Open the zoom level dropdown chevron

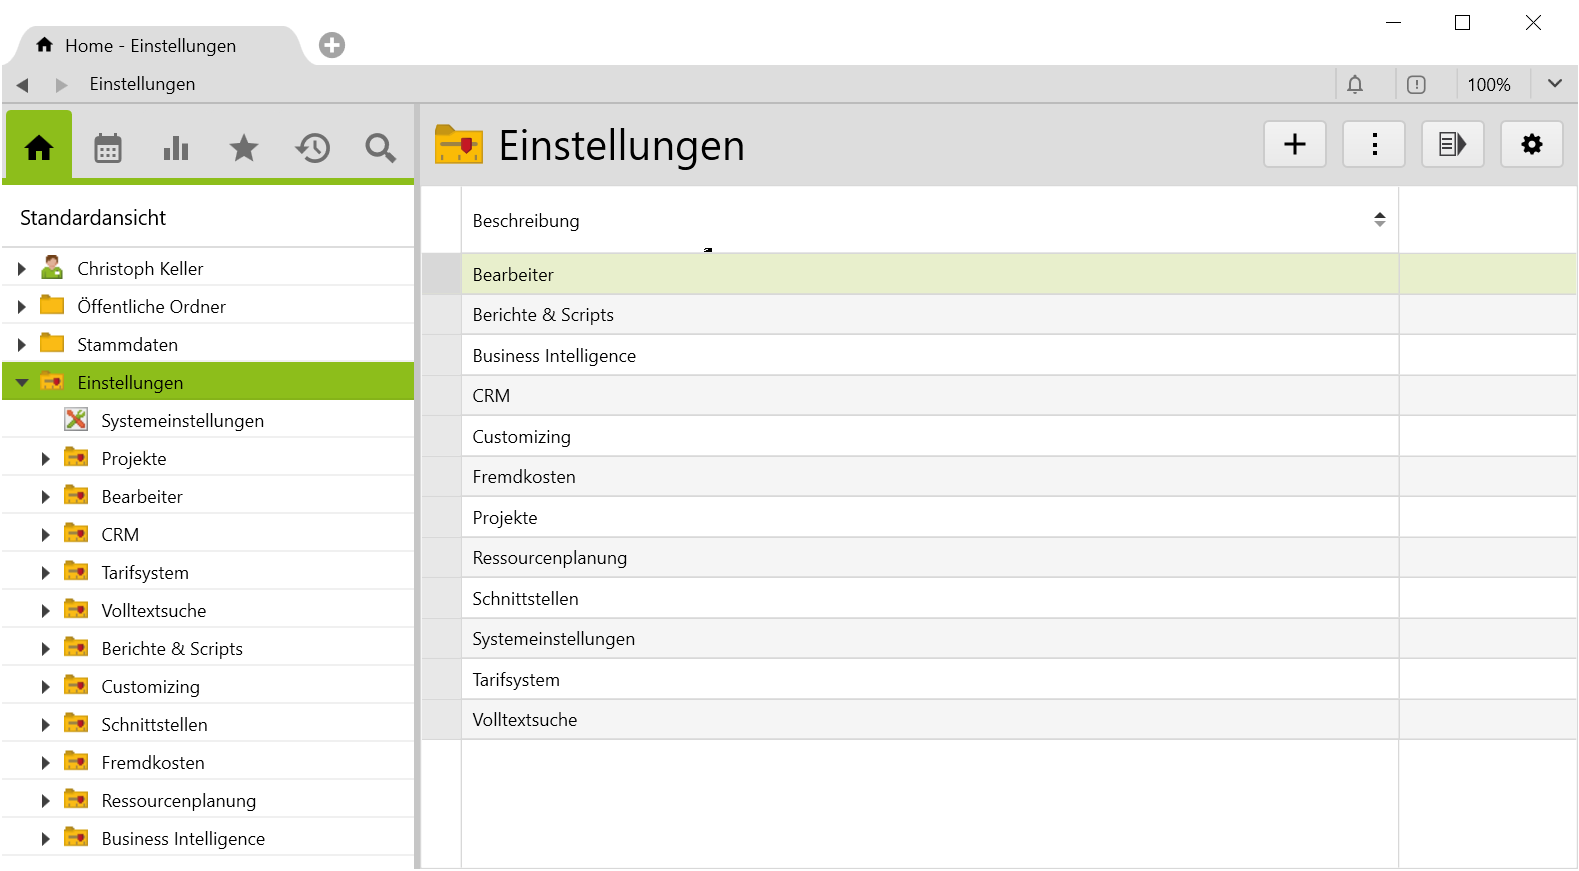(x=1554, y=84)
